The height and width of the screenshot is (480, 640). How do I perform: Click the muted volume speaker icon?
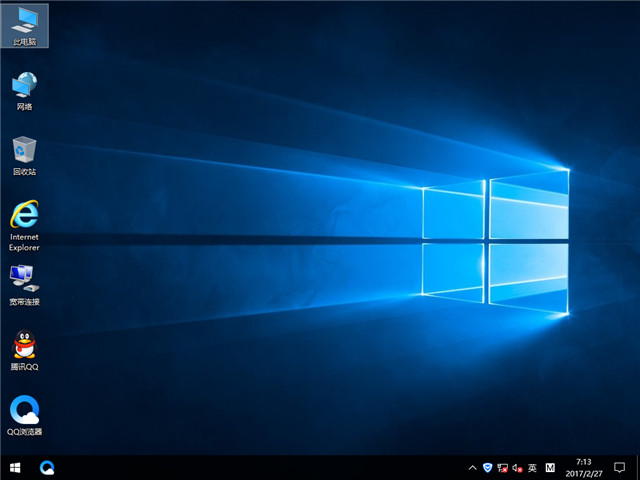point(517,468)
